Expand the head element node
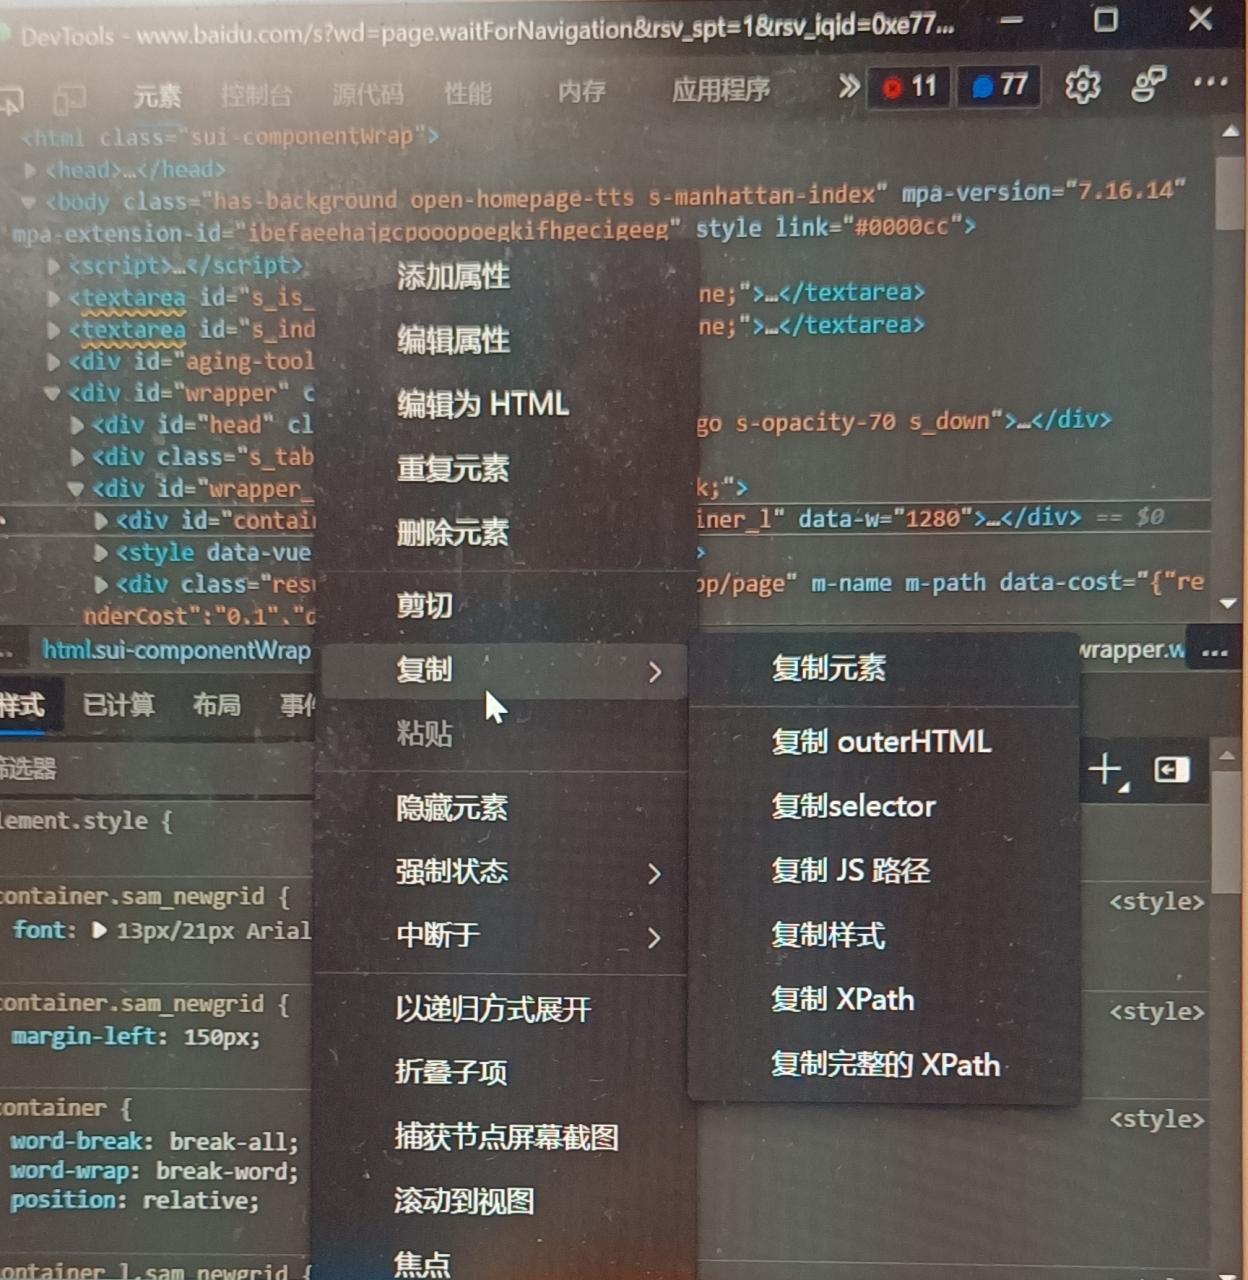 [31, 170]
